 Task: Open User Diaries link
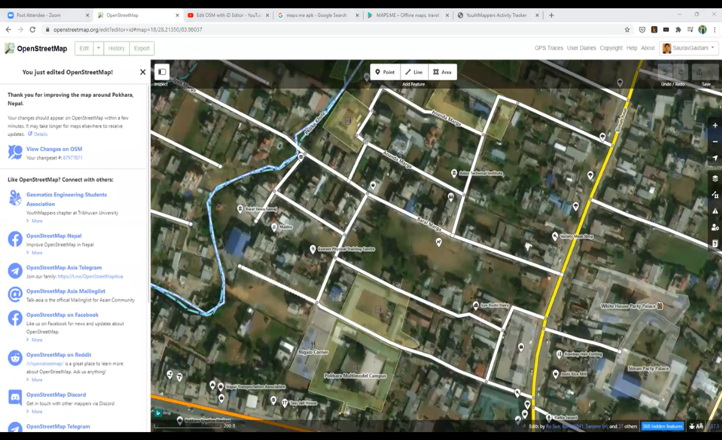(x=582, y=48)
